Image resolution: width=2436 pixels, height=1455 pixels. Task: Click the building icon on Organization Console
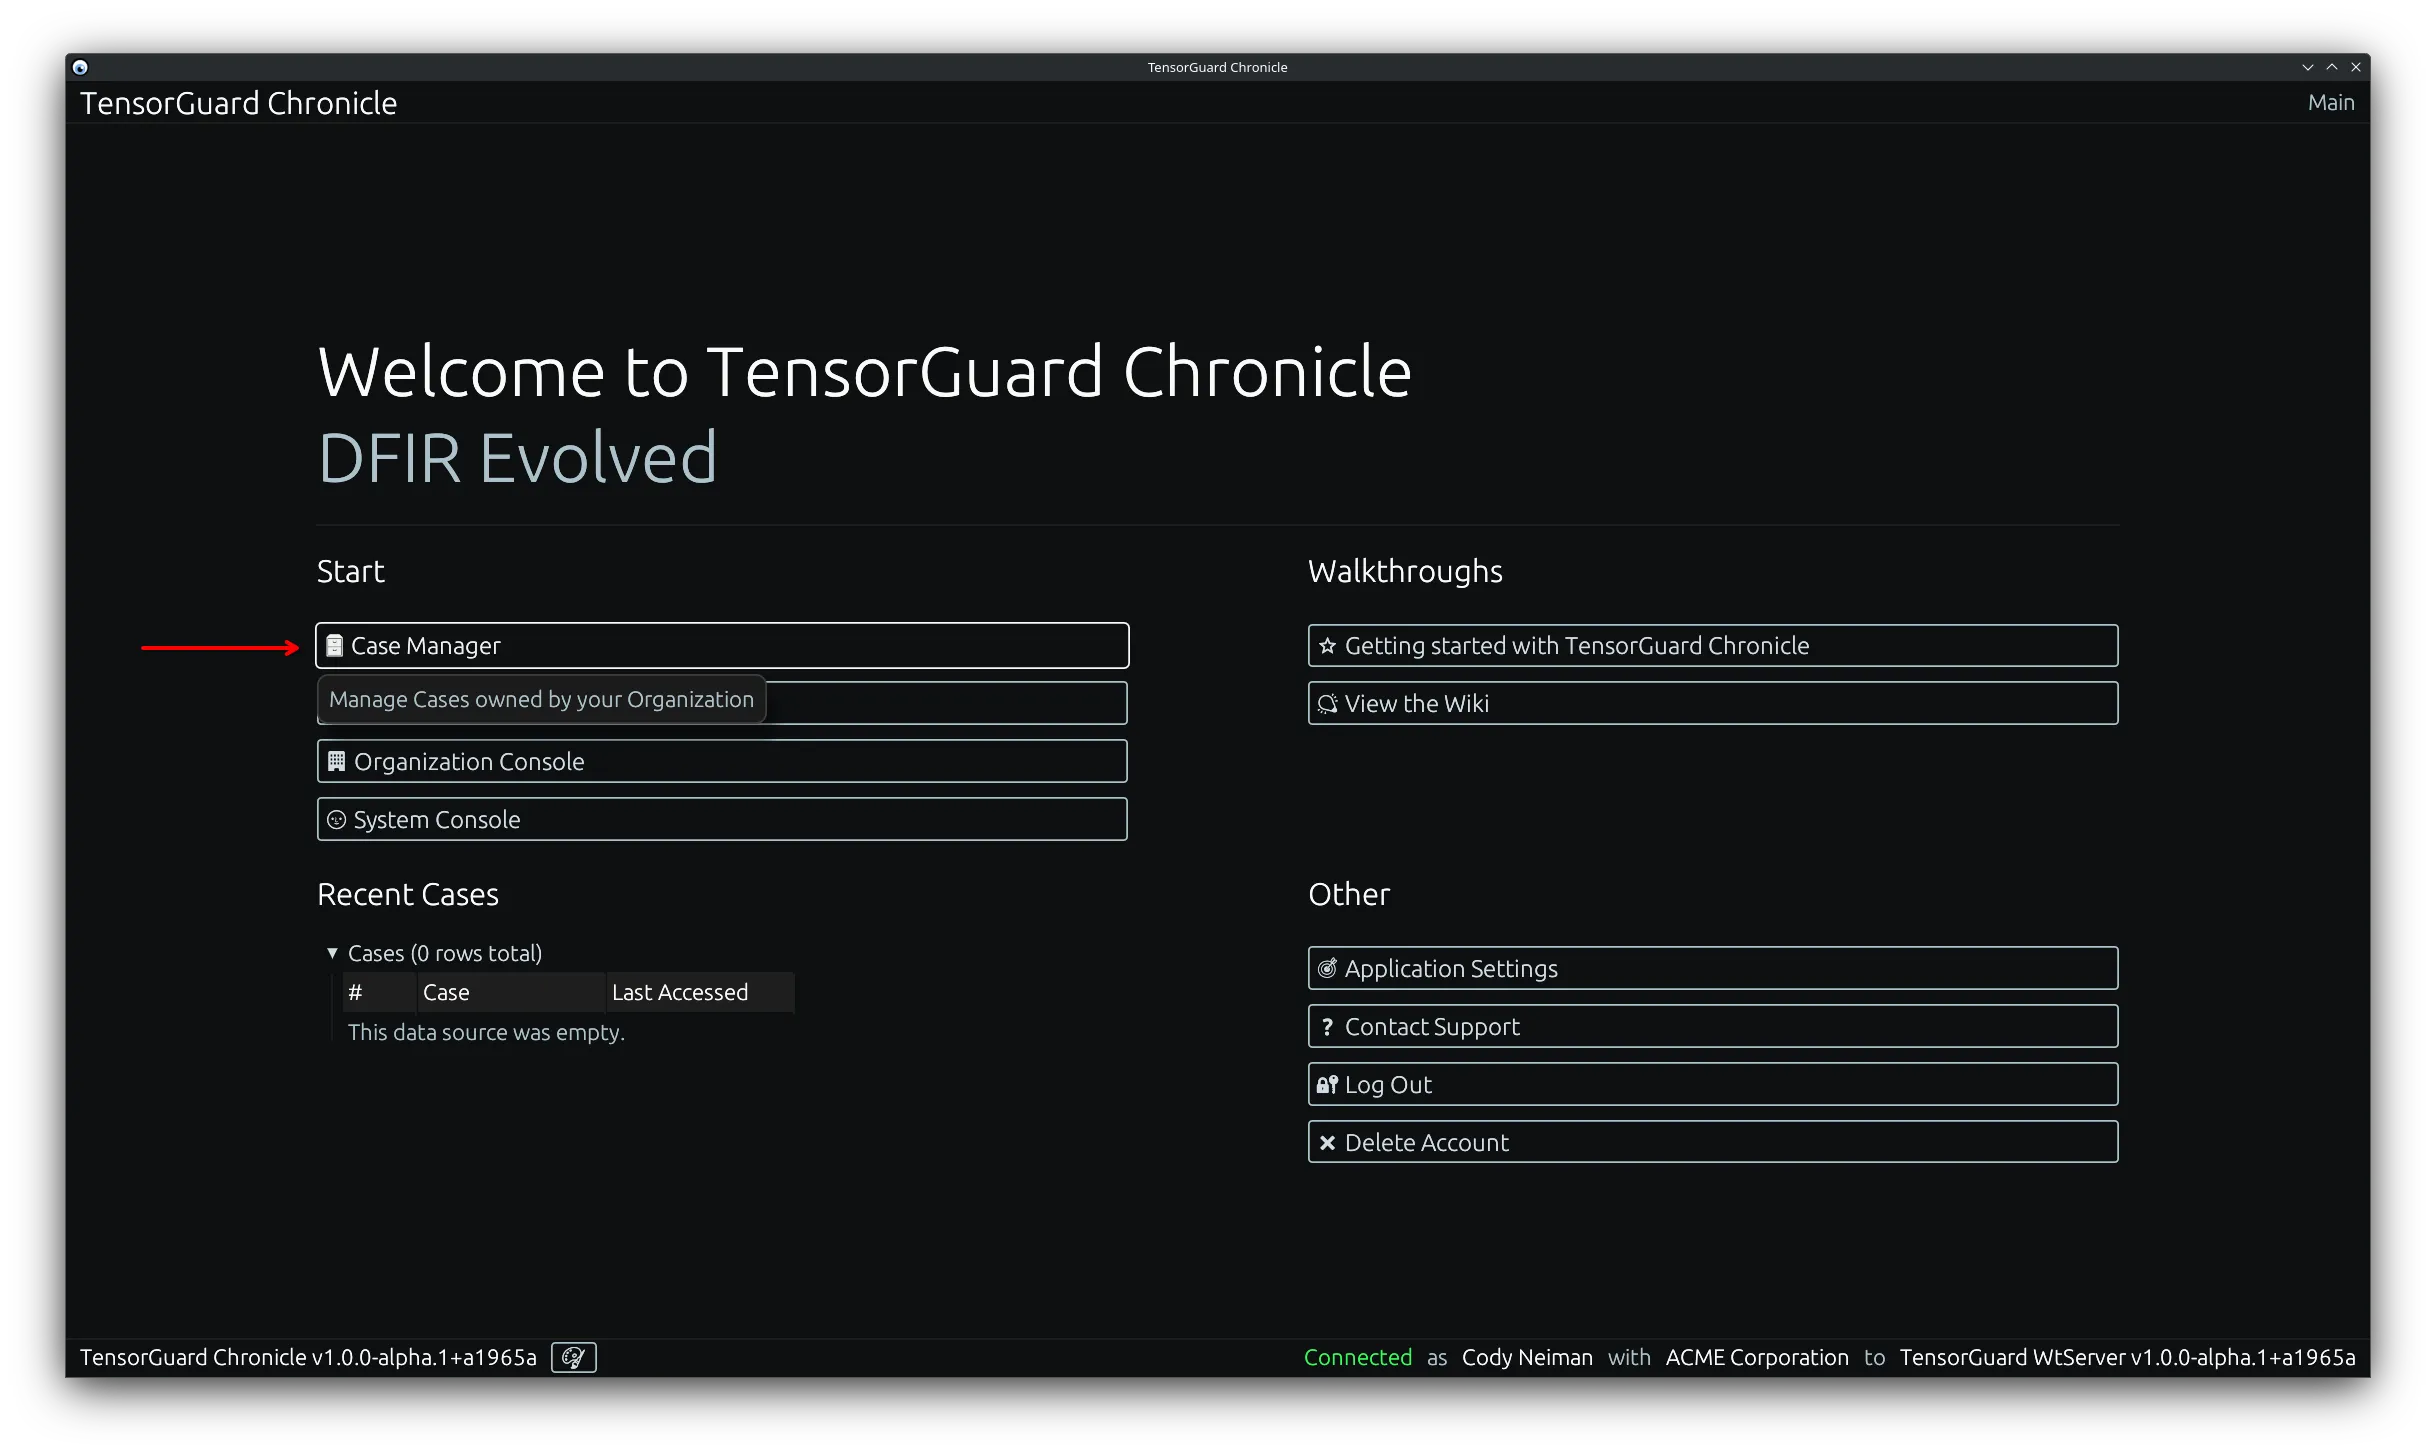pos(335,761)
